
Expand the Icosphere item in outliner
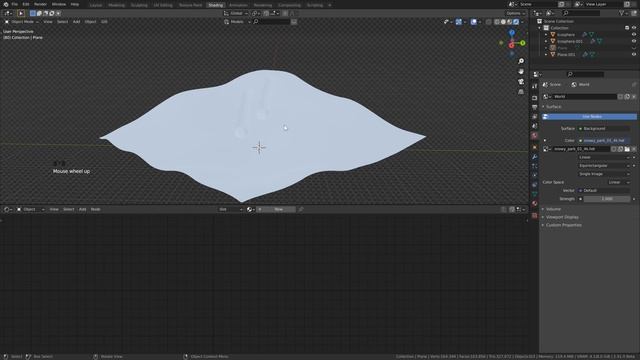(x=546, y=35)
